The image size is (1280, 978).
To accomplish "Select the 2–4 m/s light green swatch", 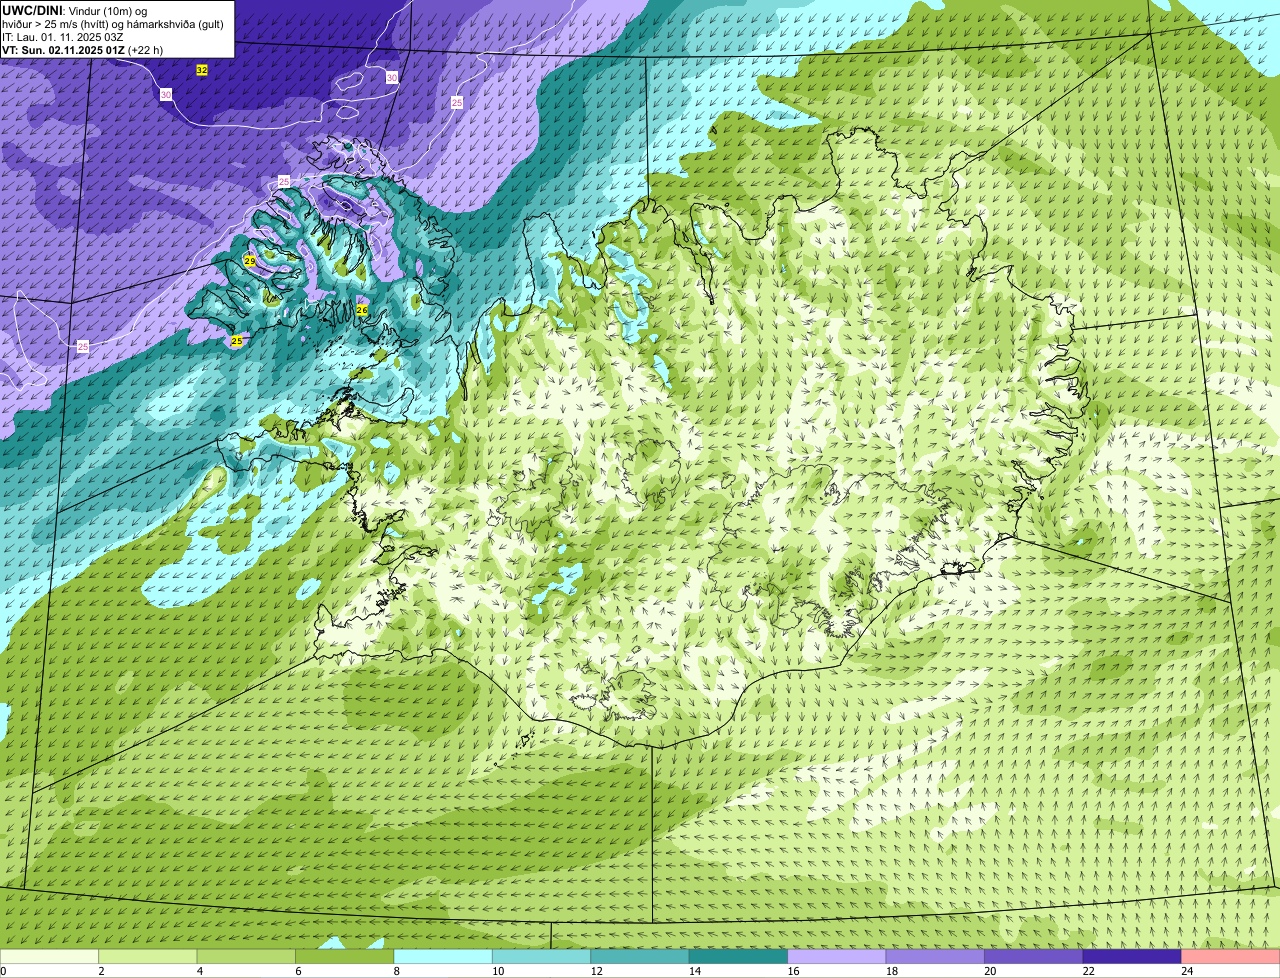I will click(x=149, y=956).
